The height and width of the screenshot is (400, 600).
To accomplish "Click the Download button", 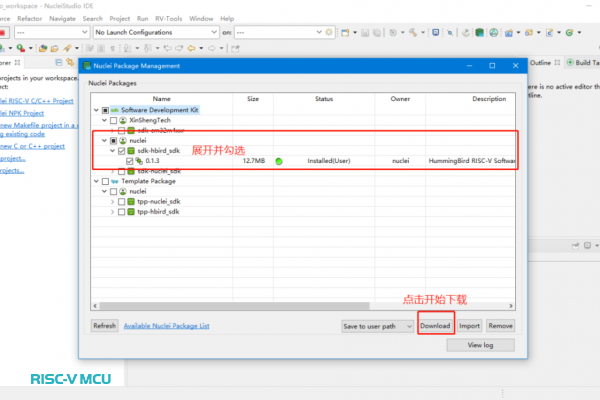I will coord(435,326).
